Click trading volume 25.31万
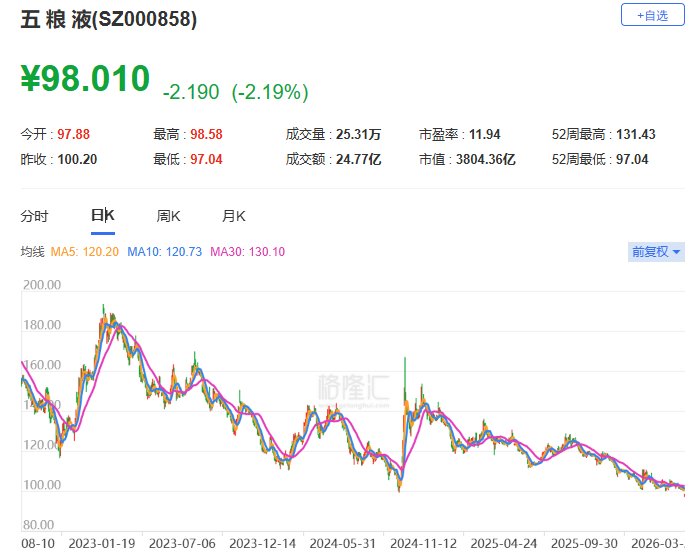Viewport: 696px width, 555px height. 358,134
